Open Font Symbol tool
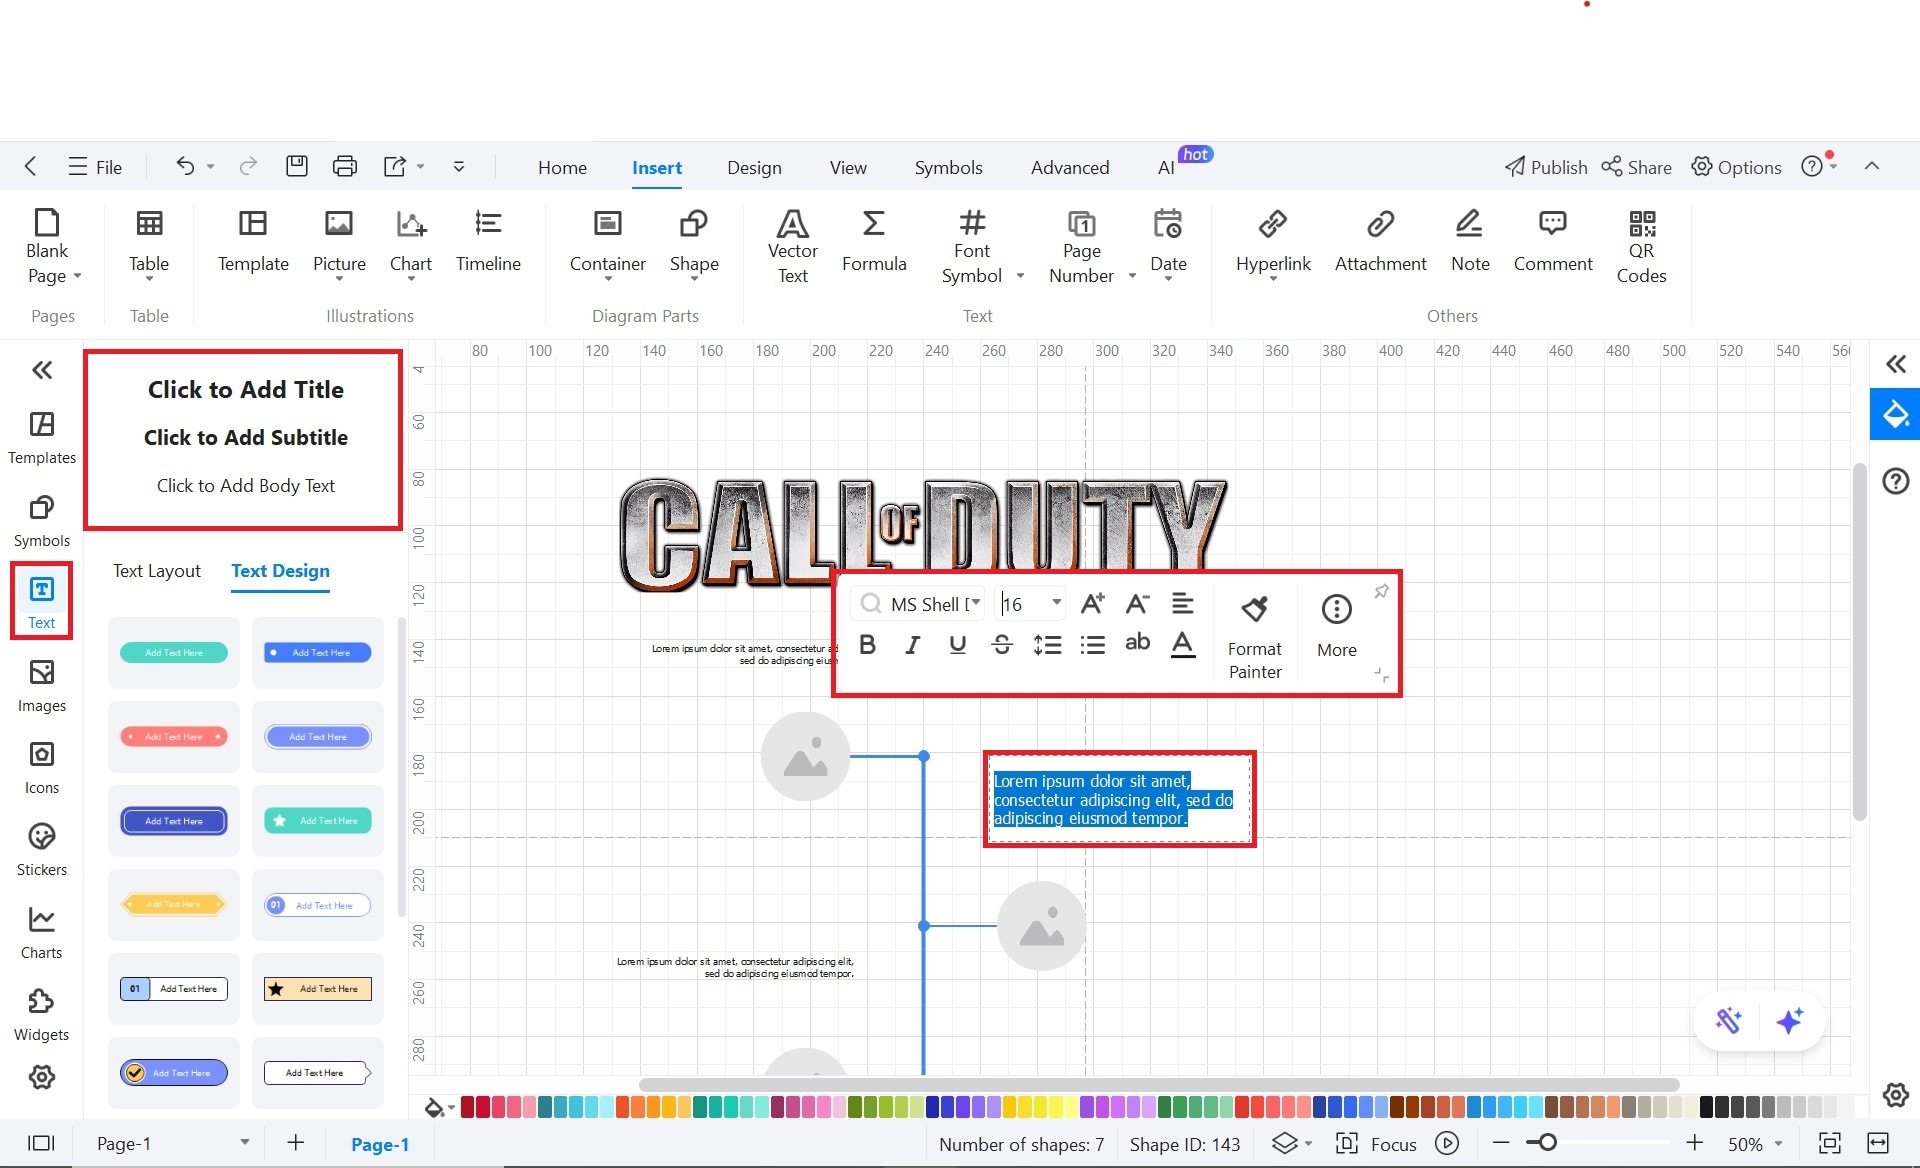Screen dimensions: 1920x1168 coord(972,246)
